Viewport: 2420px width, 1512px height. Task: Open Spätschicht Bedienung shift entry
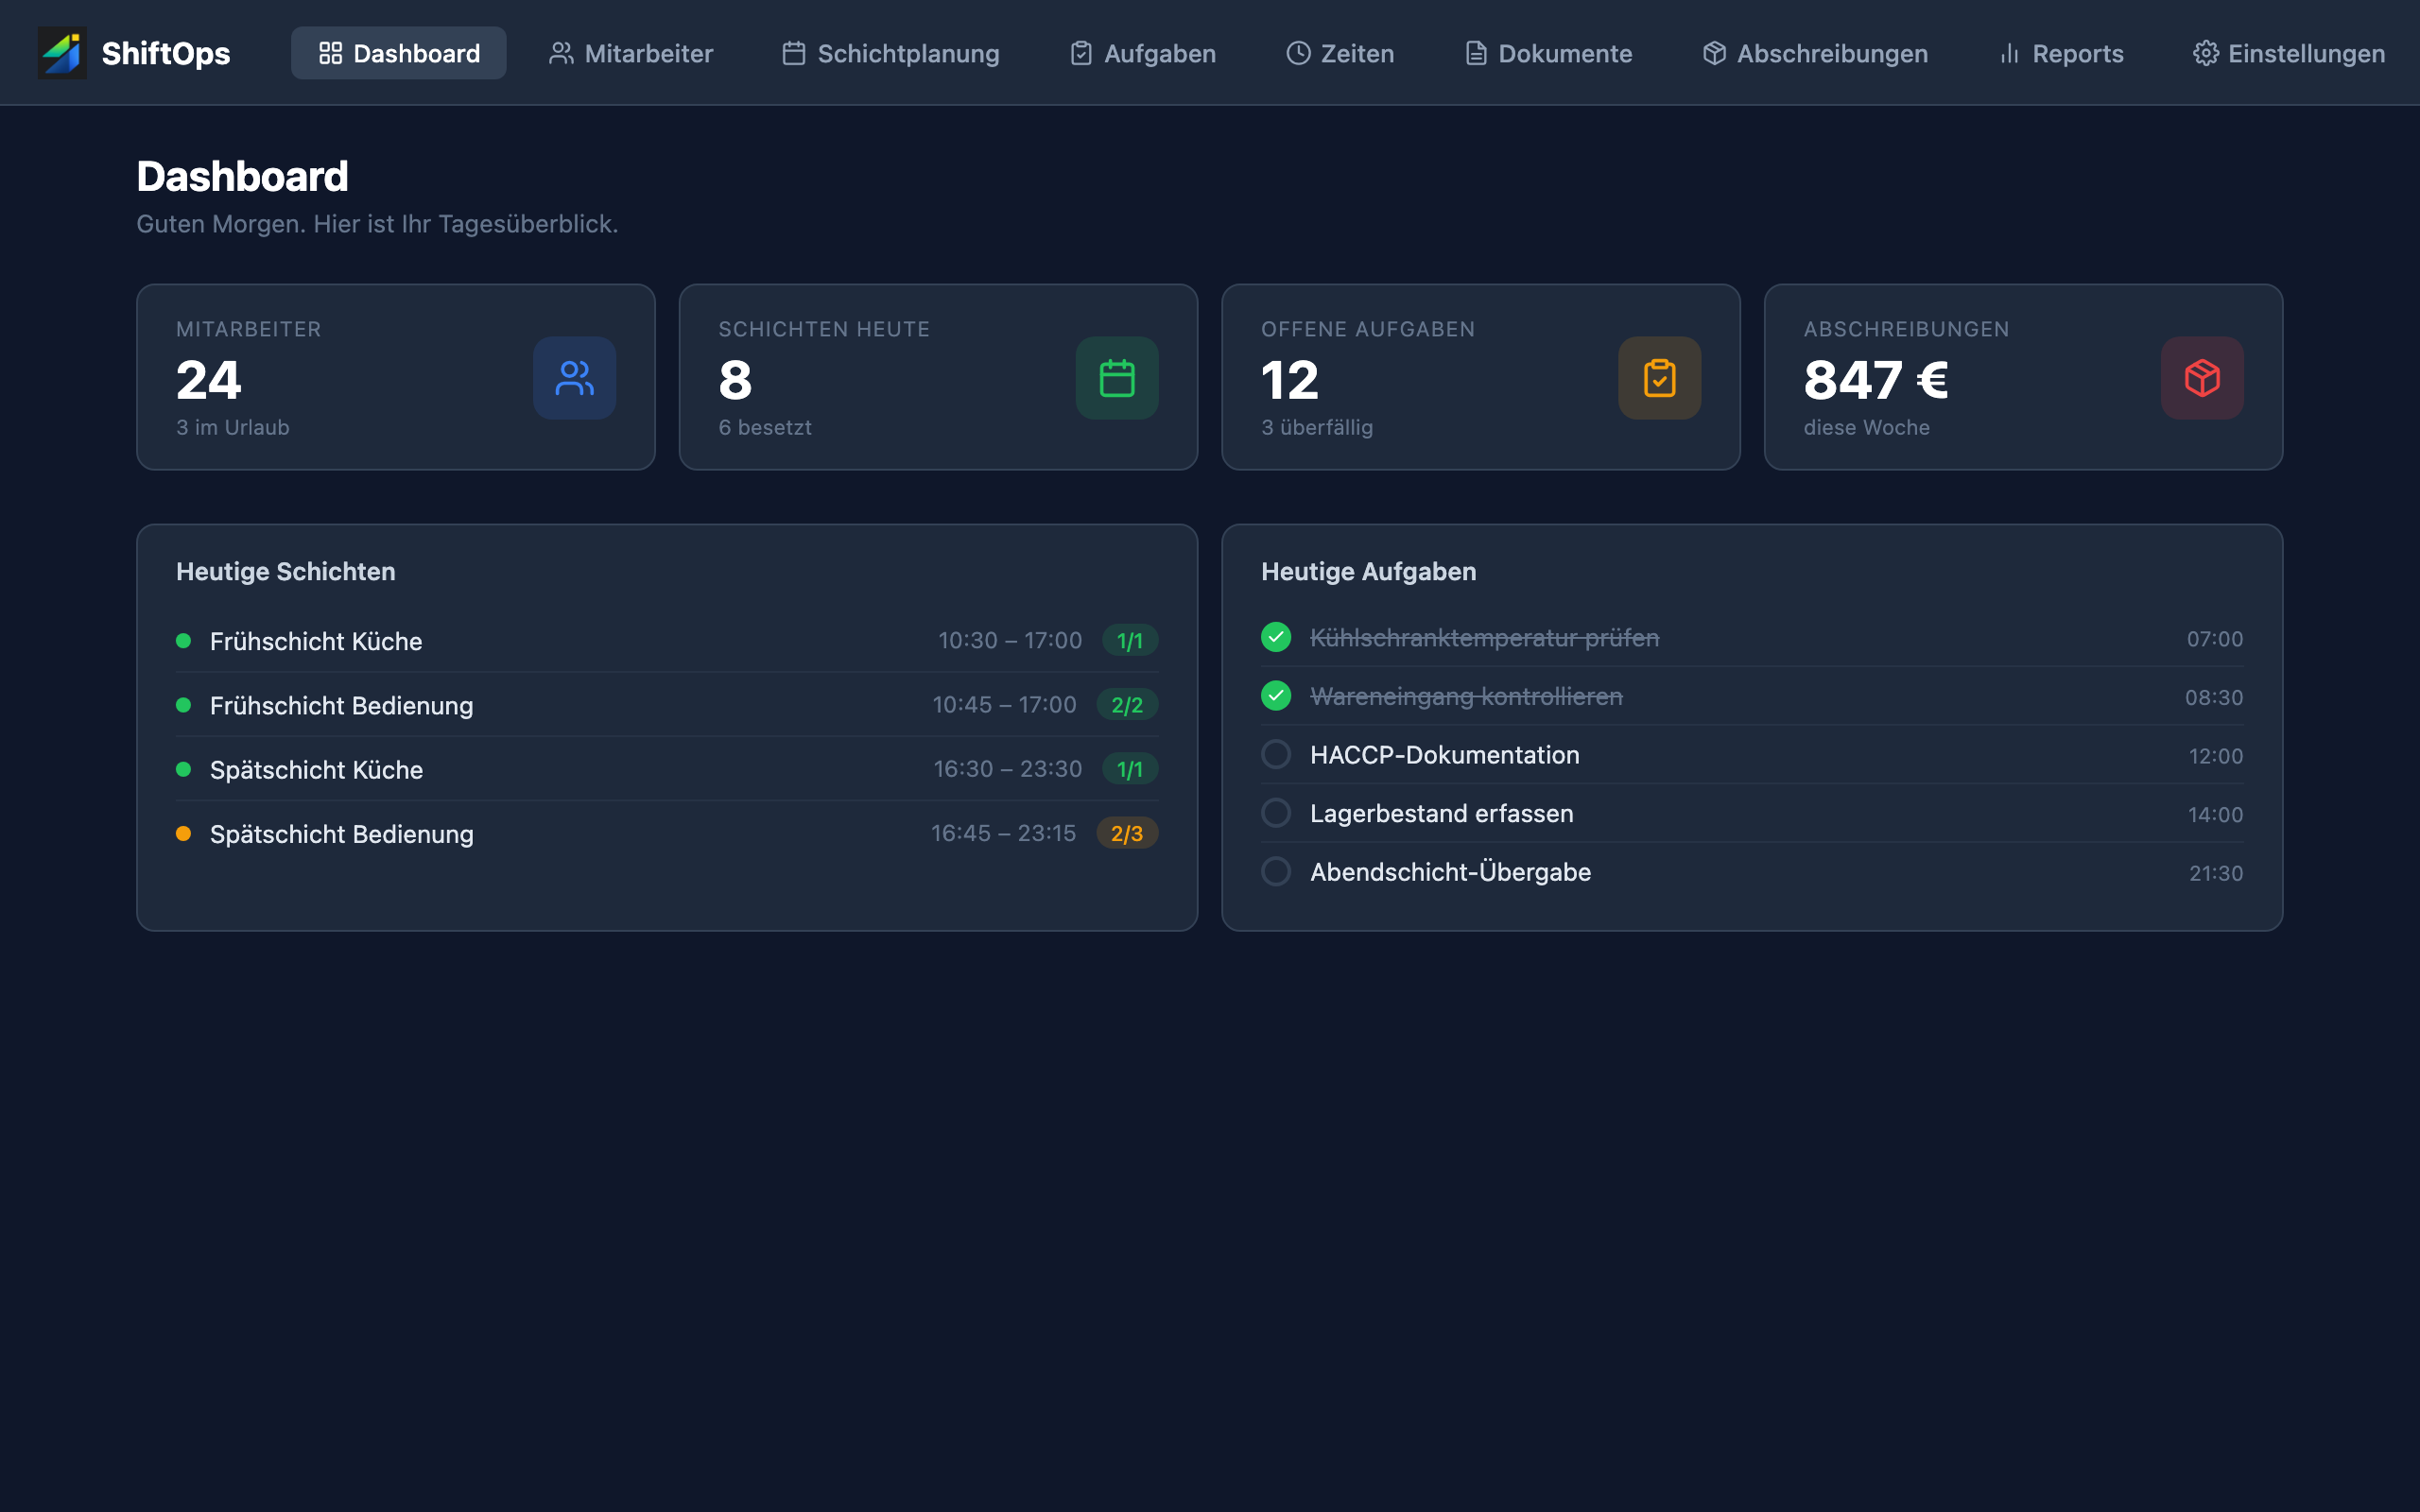[342, 833]
